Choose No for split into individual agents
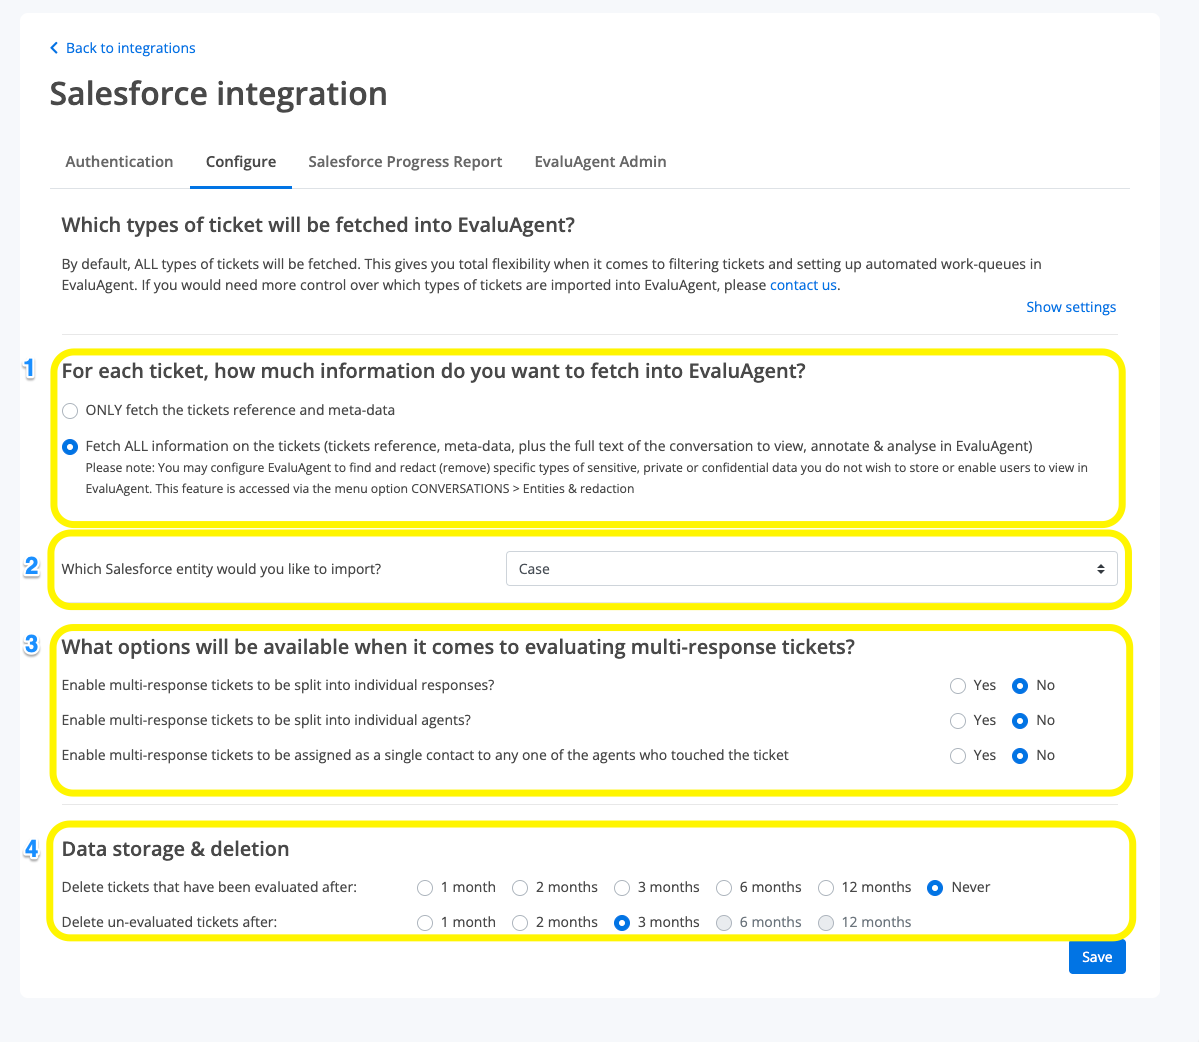Screen dimensions: 1199x1042 click(x=1019, y=721)
